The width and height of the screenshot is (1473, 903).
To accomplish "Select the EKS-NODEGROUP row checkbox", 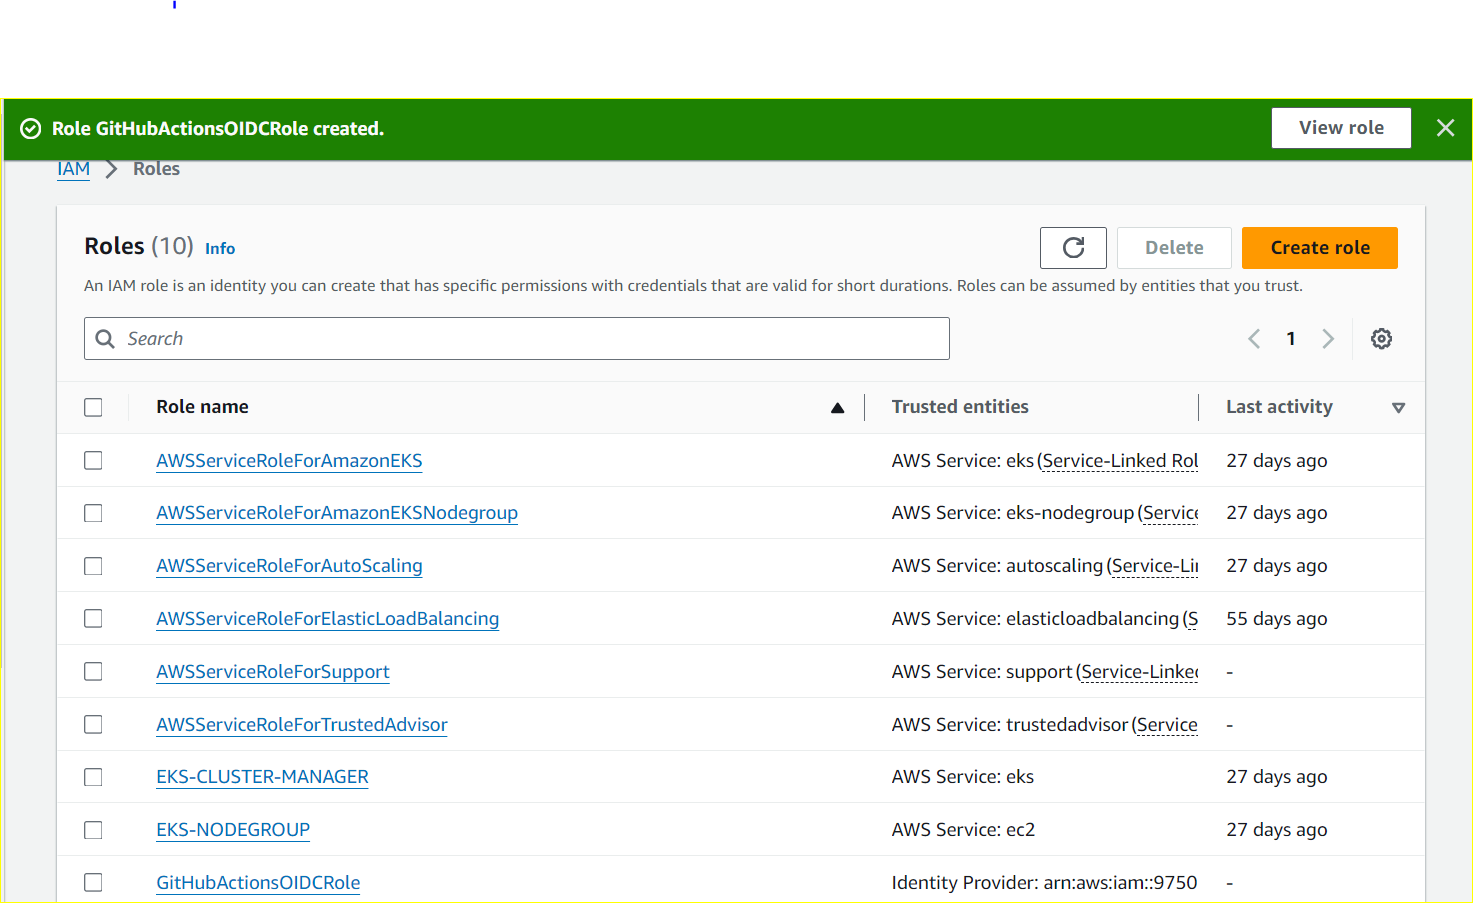I will click(94, 830).
